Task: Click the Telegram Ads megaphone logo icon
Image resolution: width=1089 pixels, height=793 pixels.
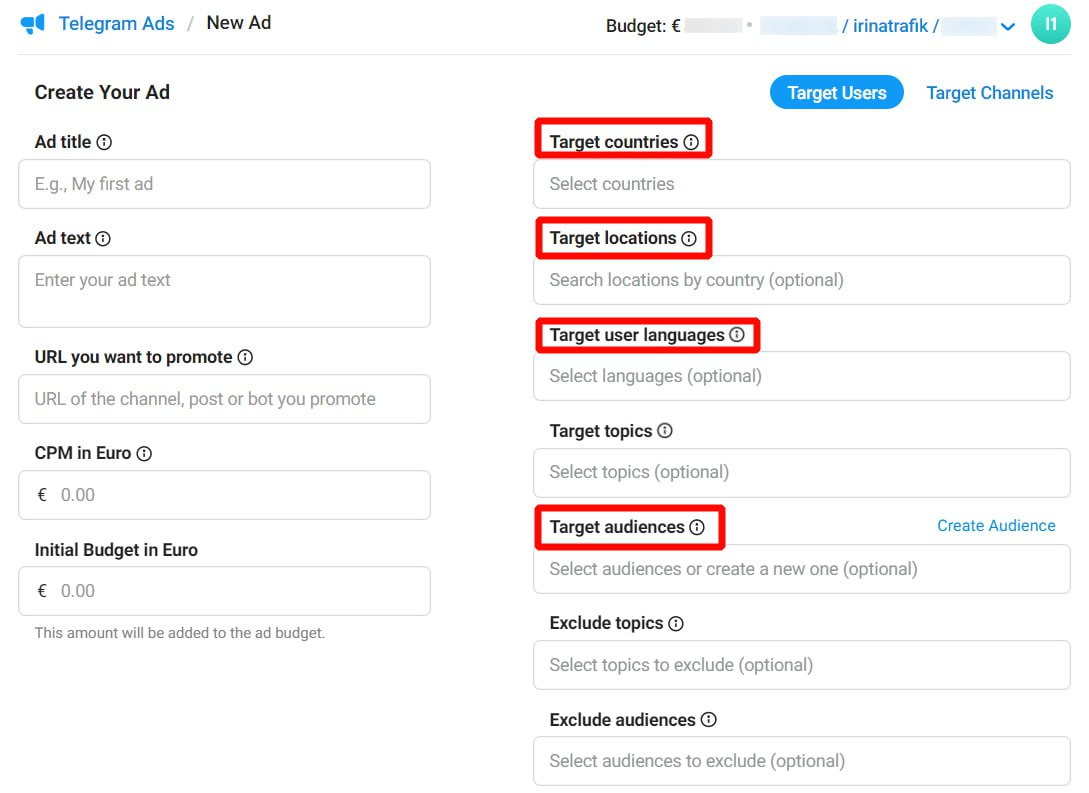Action: coord(33,24)
